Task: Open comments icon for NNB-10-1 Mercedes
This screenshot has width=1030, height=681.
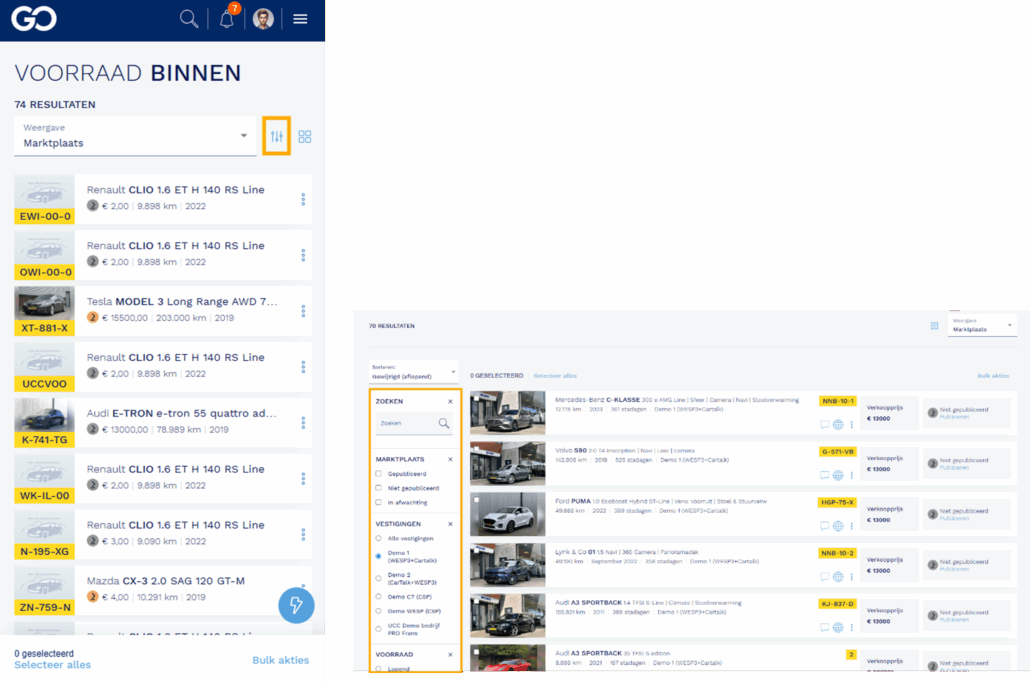Action: click(824, 424)
